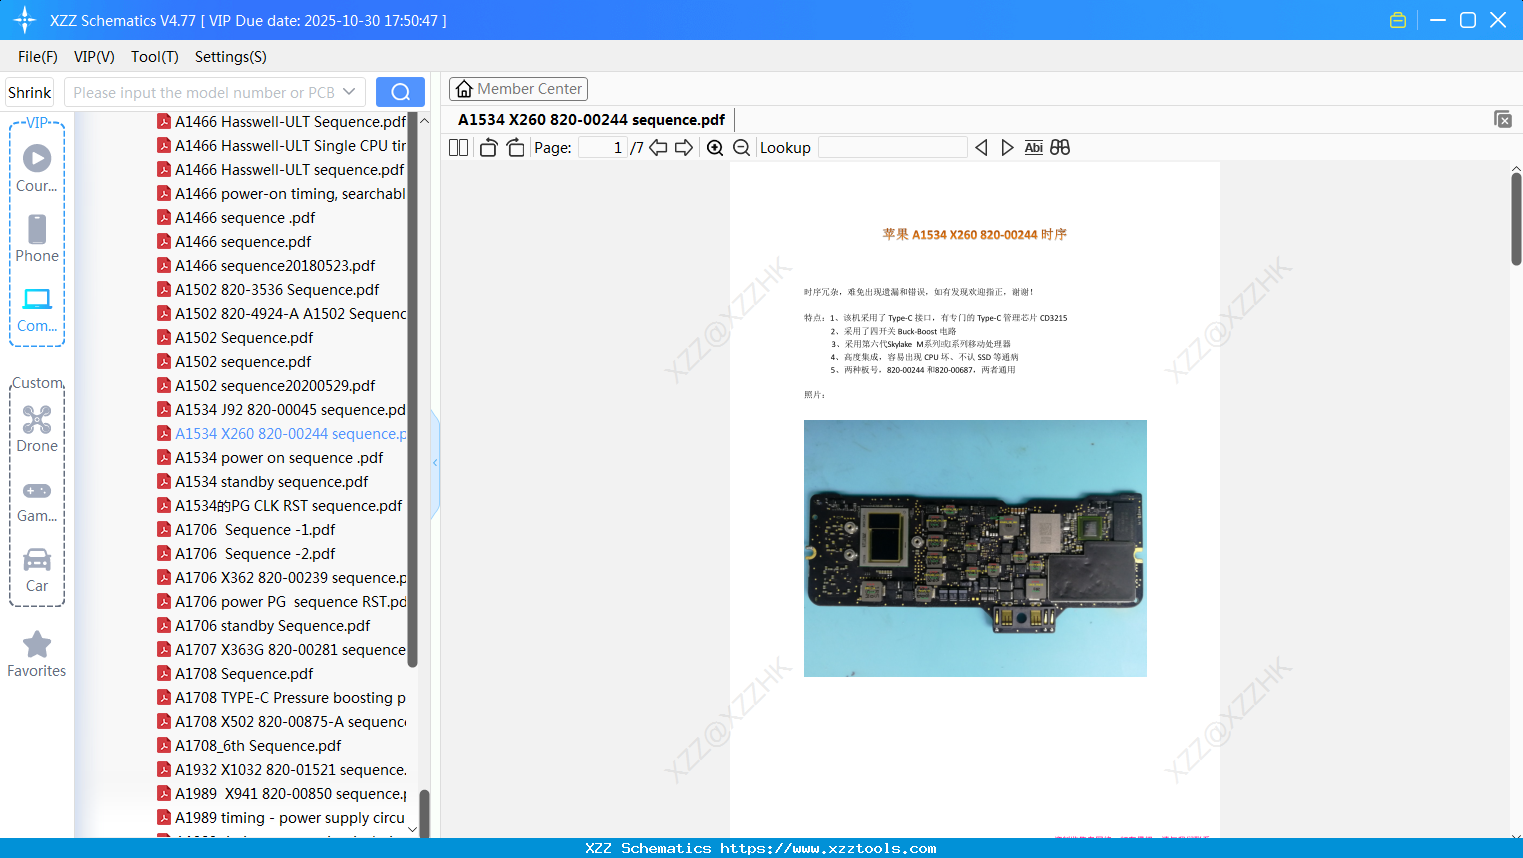Open A1706 Sequence -1.pdf
Image resolution: width=1523 pixels, height=858 pixels.
pos(255,530)
